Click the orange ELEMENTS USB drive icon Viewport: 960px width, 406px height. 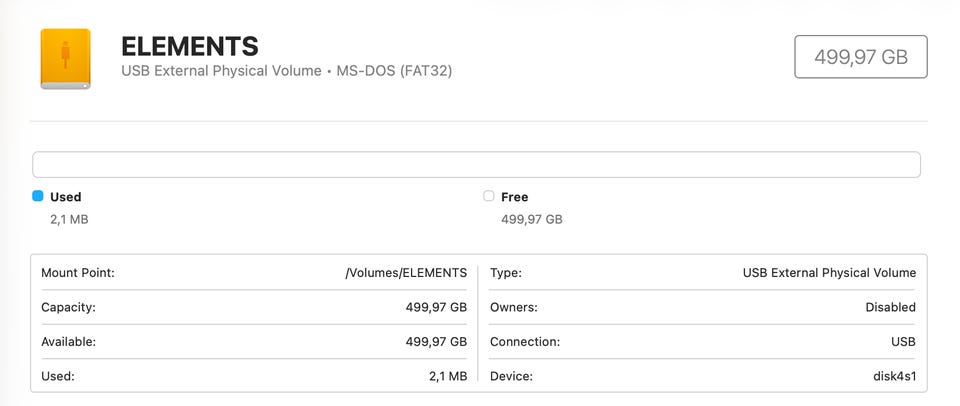(66, 59)
